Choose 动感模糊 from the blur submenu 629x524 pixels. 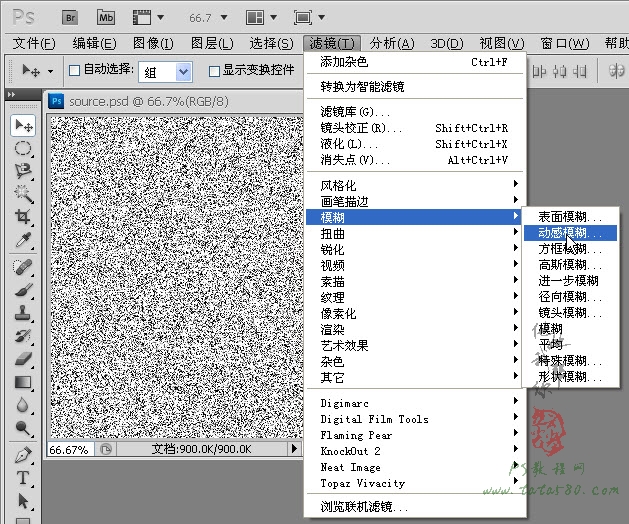click(570, 233)
